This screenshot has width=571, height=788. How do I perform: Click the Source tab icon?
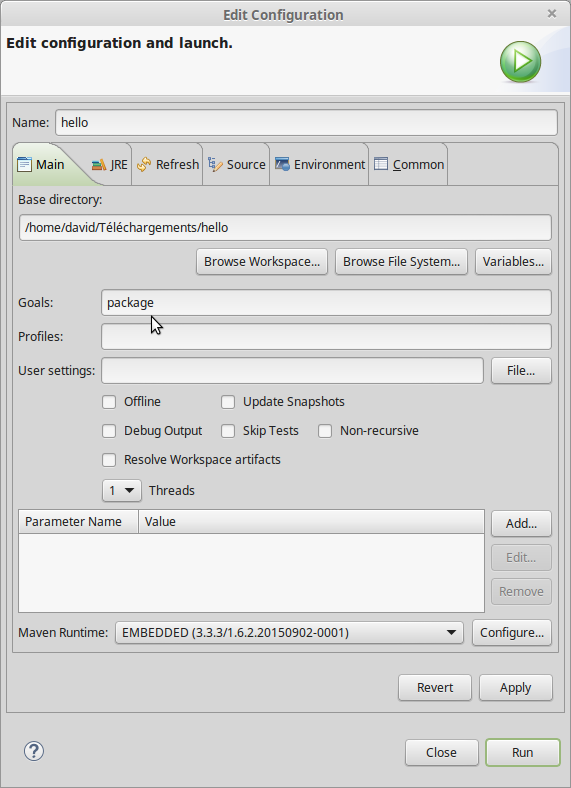pyautogui.click(x=215, y=164)
